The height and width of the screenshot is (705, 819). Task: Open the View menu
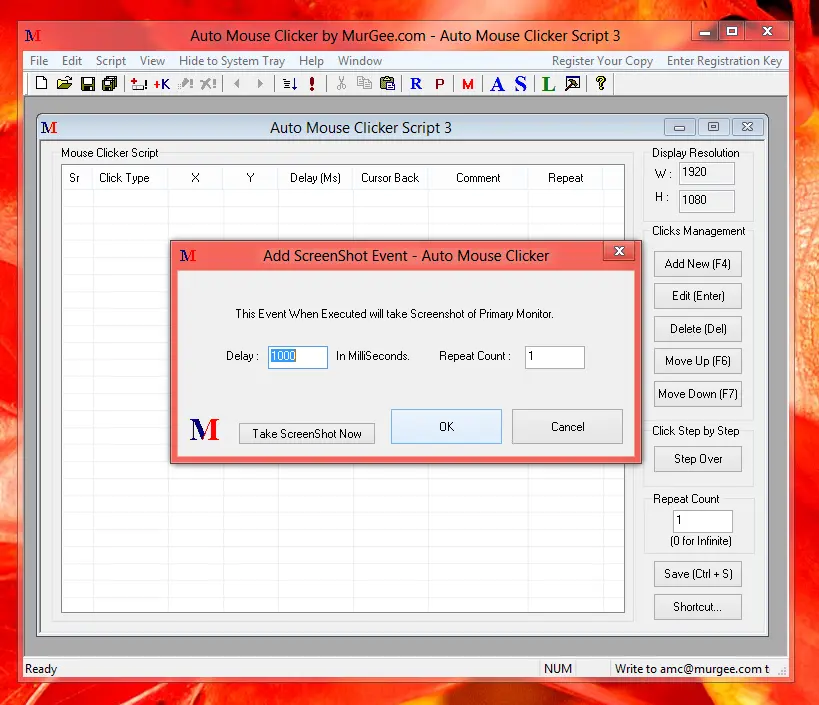click(x=153, y=61)
